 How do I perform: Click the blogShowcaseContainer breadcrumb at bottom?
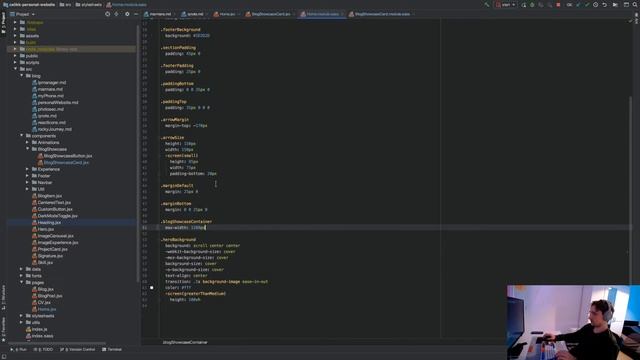click(x=185, y=342)
